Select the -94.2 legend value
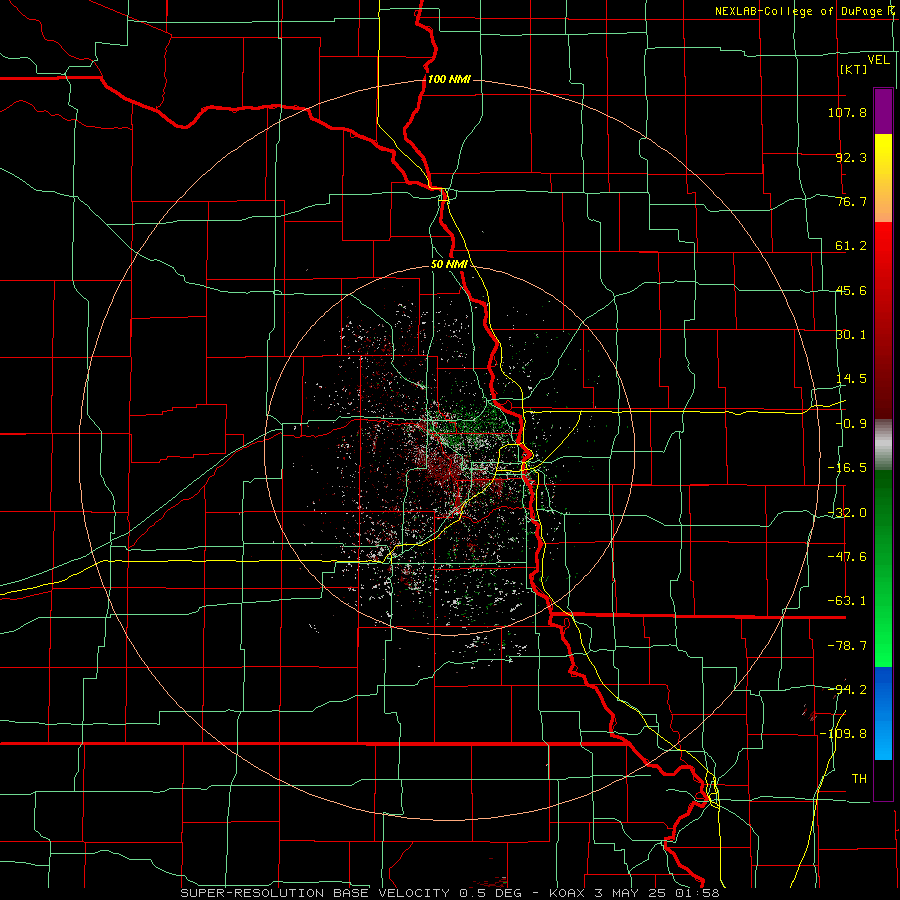 [x=847, y=689]
